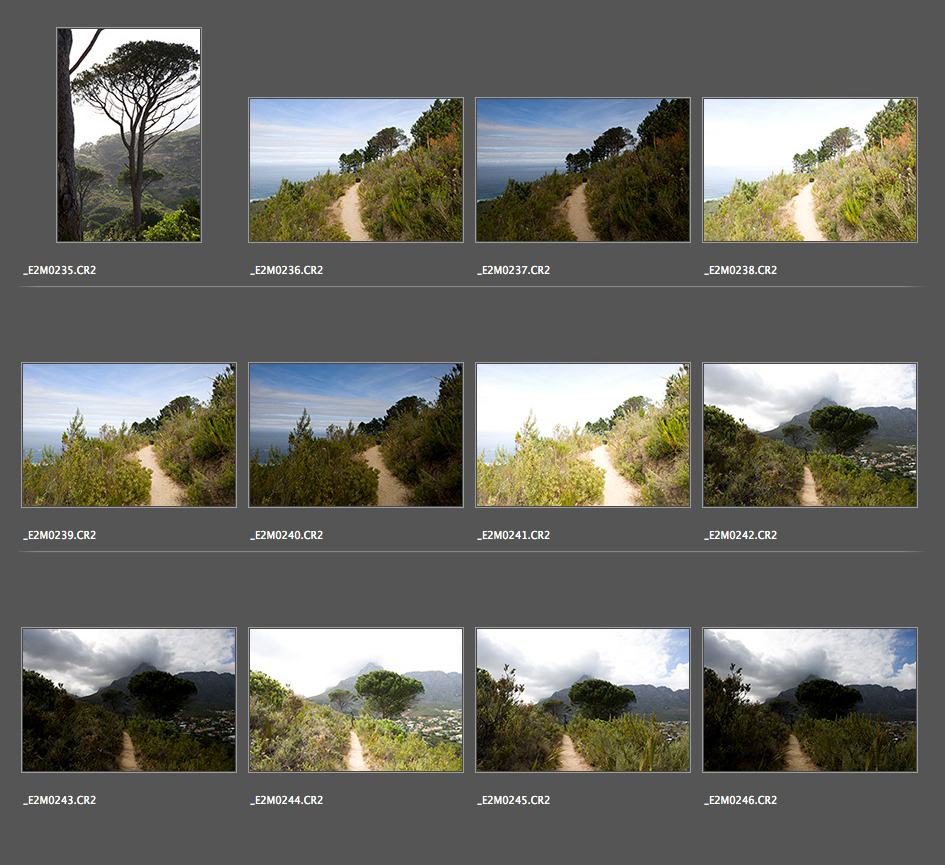945x865 pixels.
Task: Select the _E2M0235.CR2 tree portrait thumbnail
Action: 129,135
